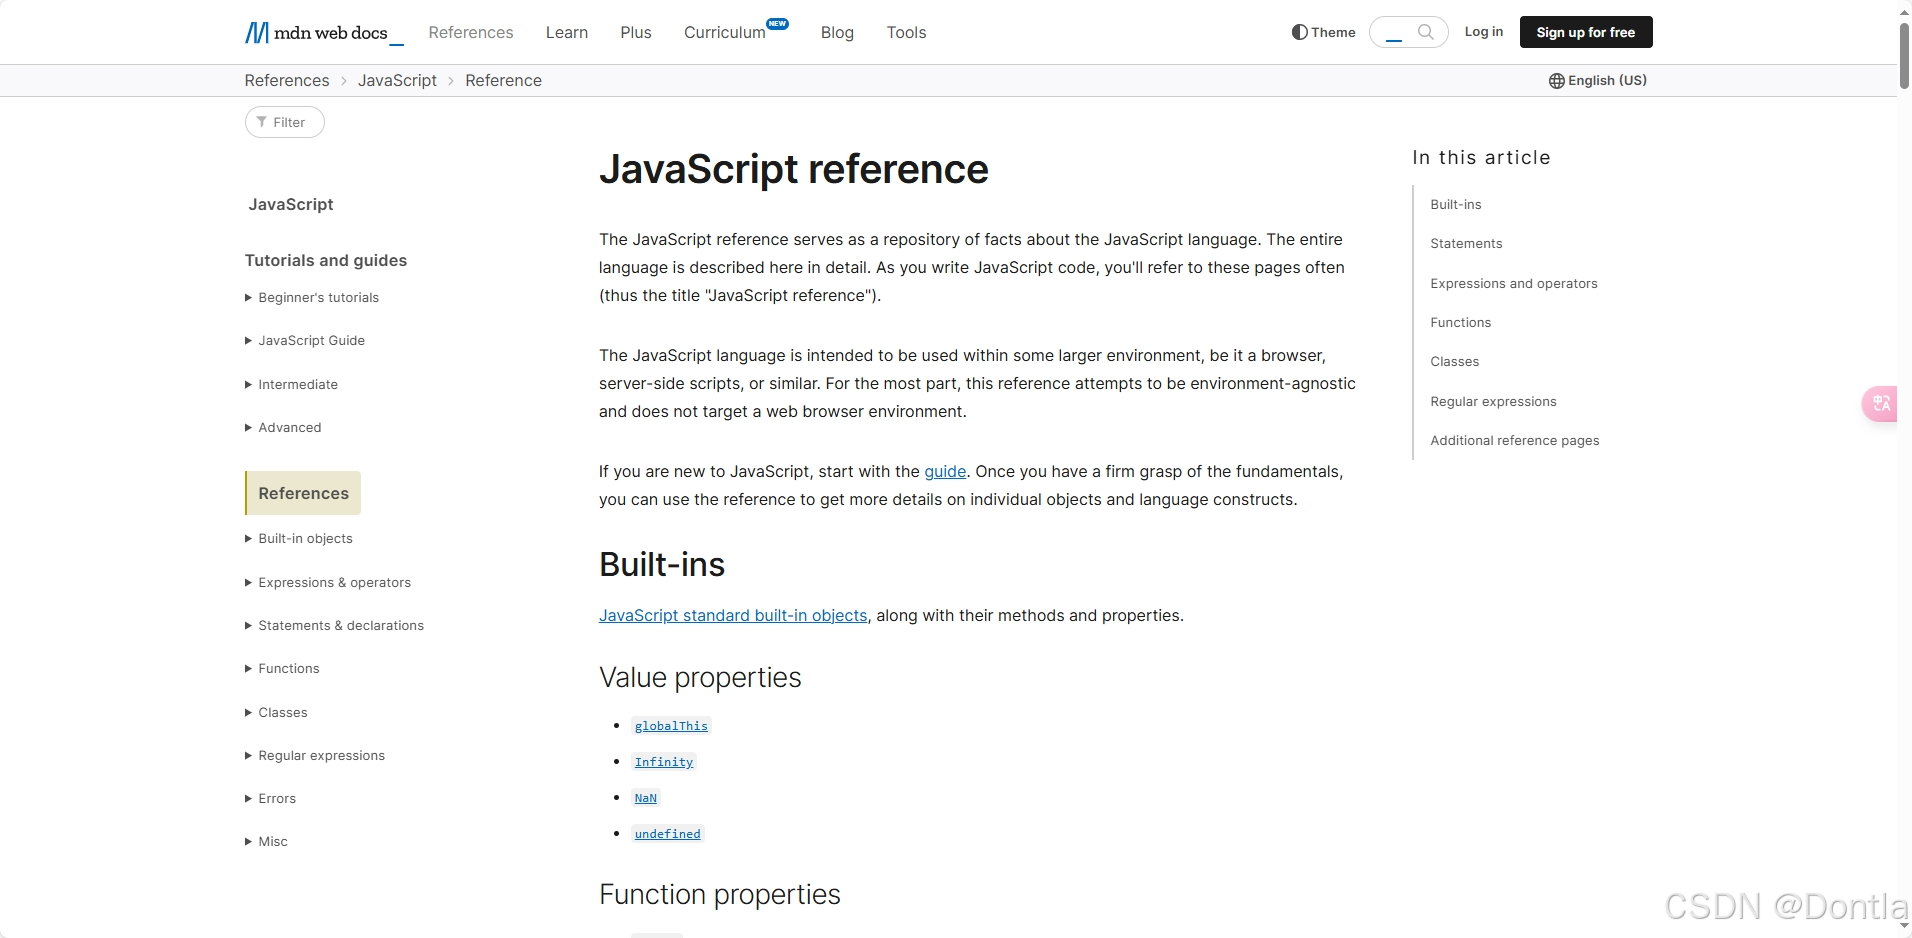Open Plus top navigation menu
This screenshot has height=938, width=1912.
pyautogui.click(x=636, y=33)
